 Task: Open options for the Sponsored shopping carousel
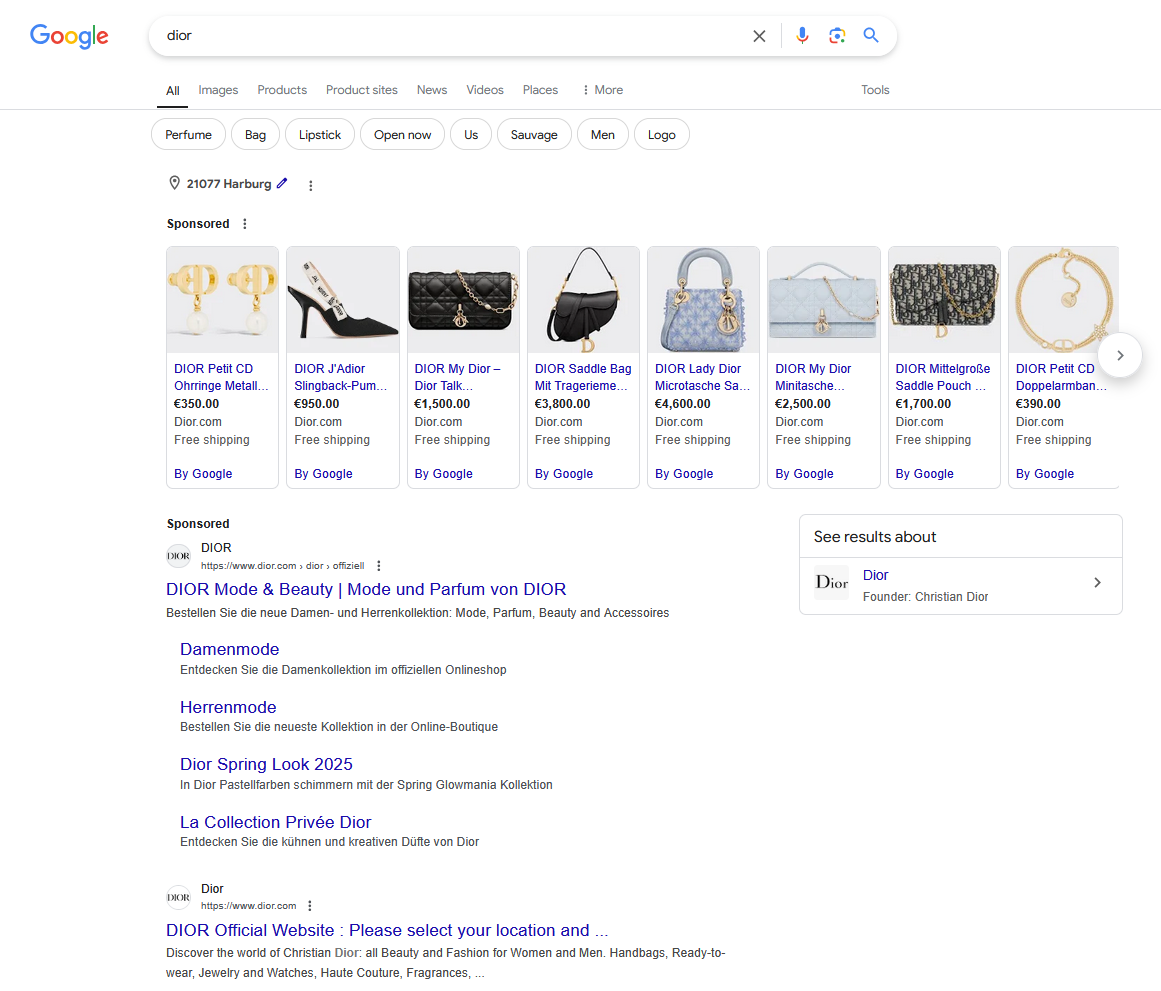(x=245, y=224)
